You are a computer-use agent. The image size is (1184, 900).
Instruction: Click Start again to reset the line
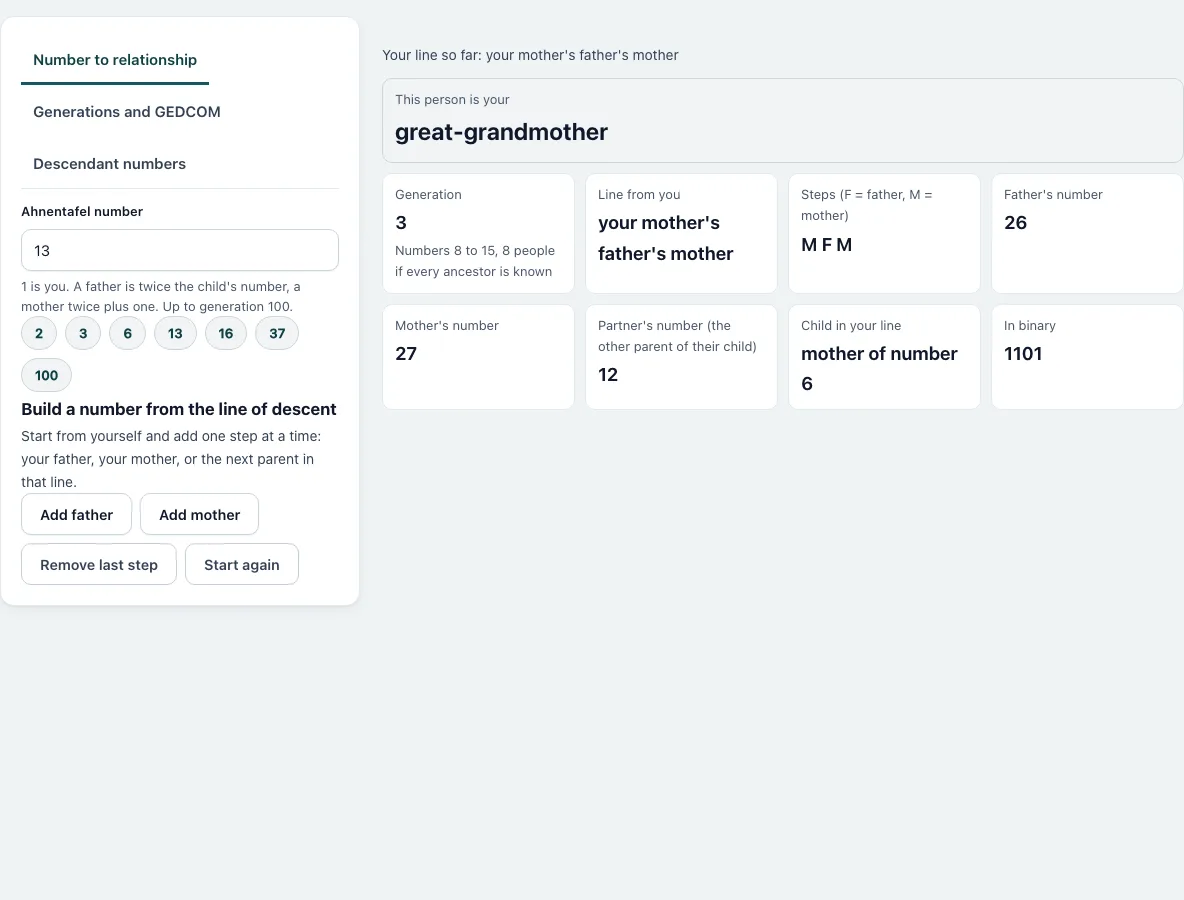(x=242, y=564)
